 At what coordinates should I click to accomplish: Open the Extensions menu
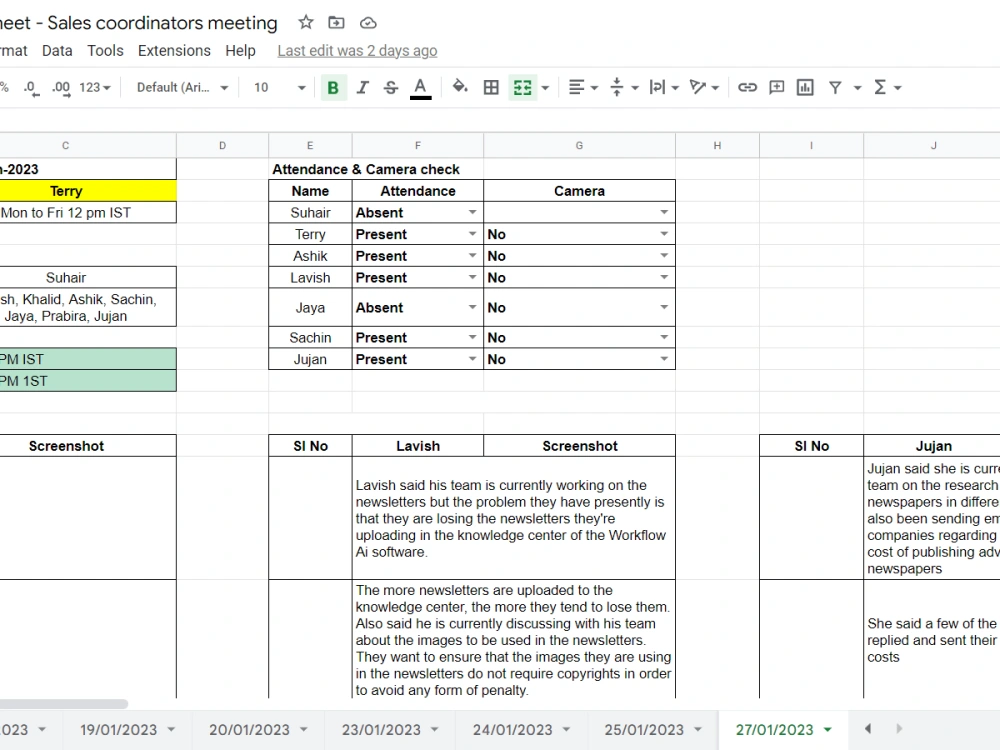tap(174, 50)
